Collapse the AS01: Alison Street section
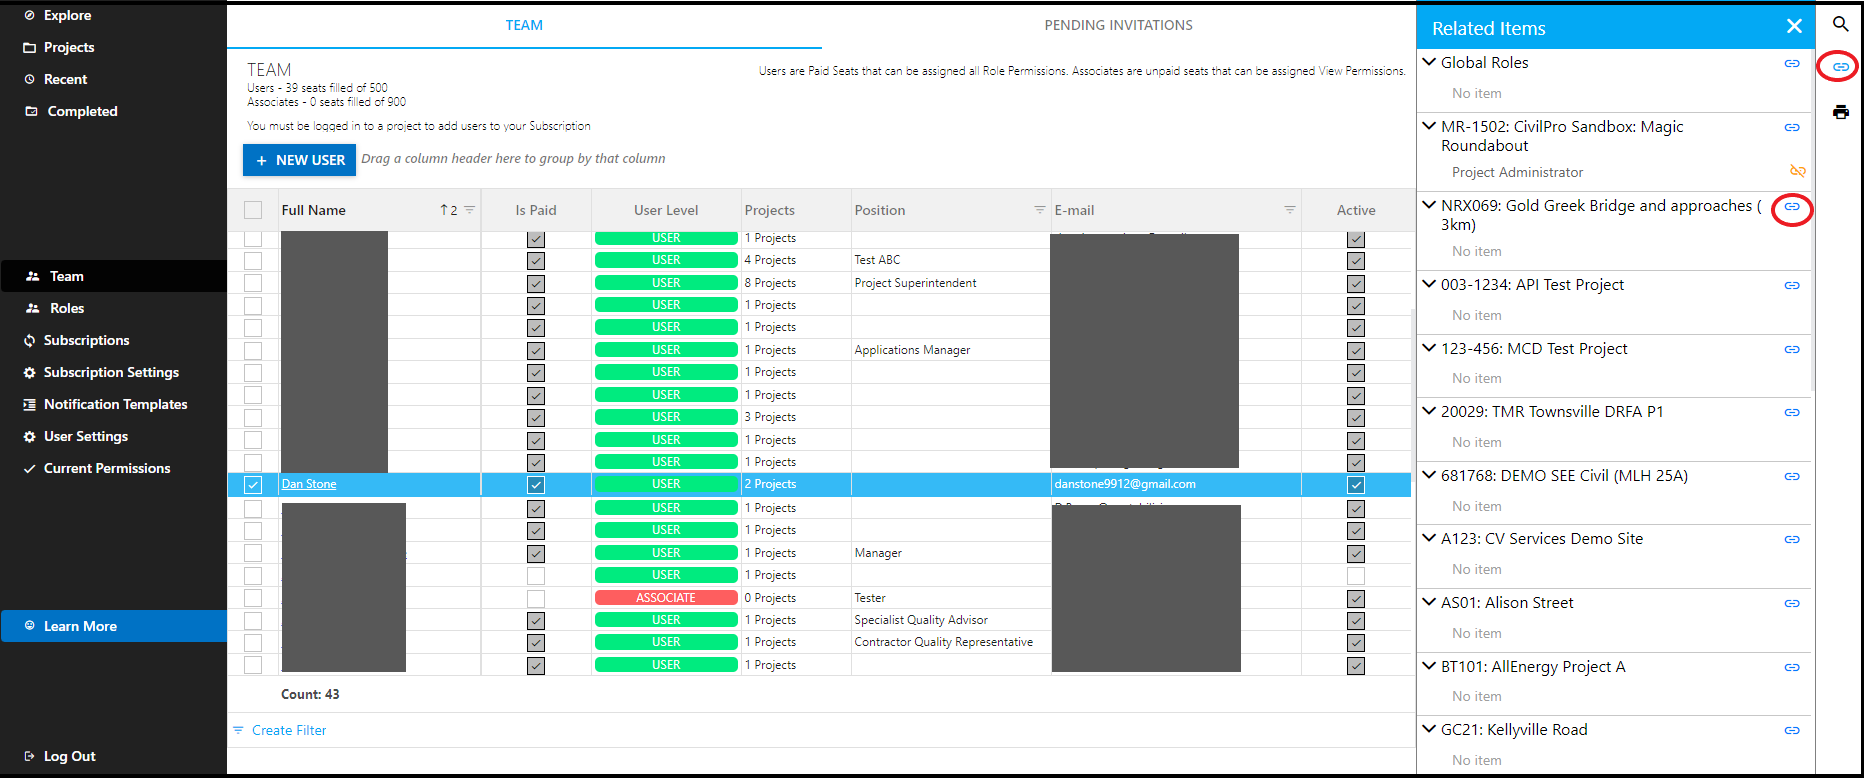Image resolution: width=1864 pixels, height=778 pixels. [x=1430, y=602]
